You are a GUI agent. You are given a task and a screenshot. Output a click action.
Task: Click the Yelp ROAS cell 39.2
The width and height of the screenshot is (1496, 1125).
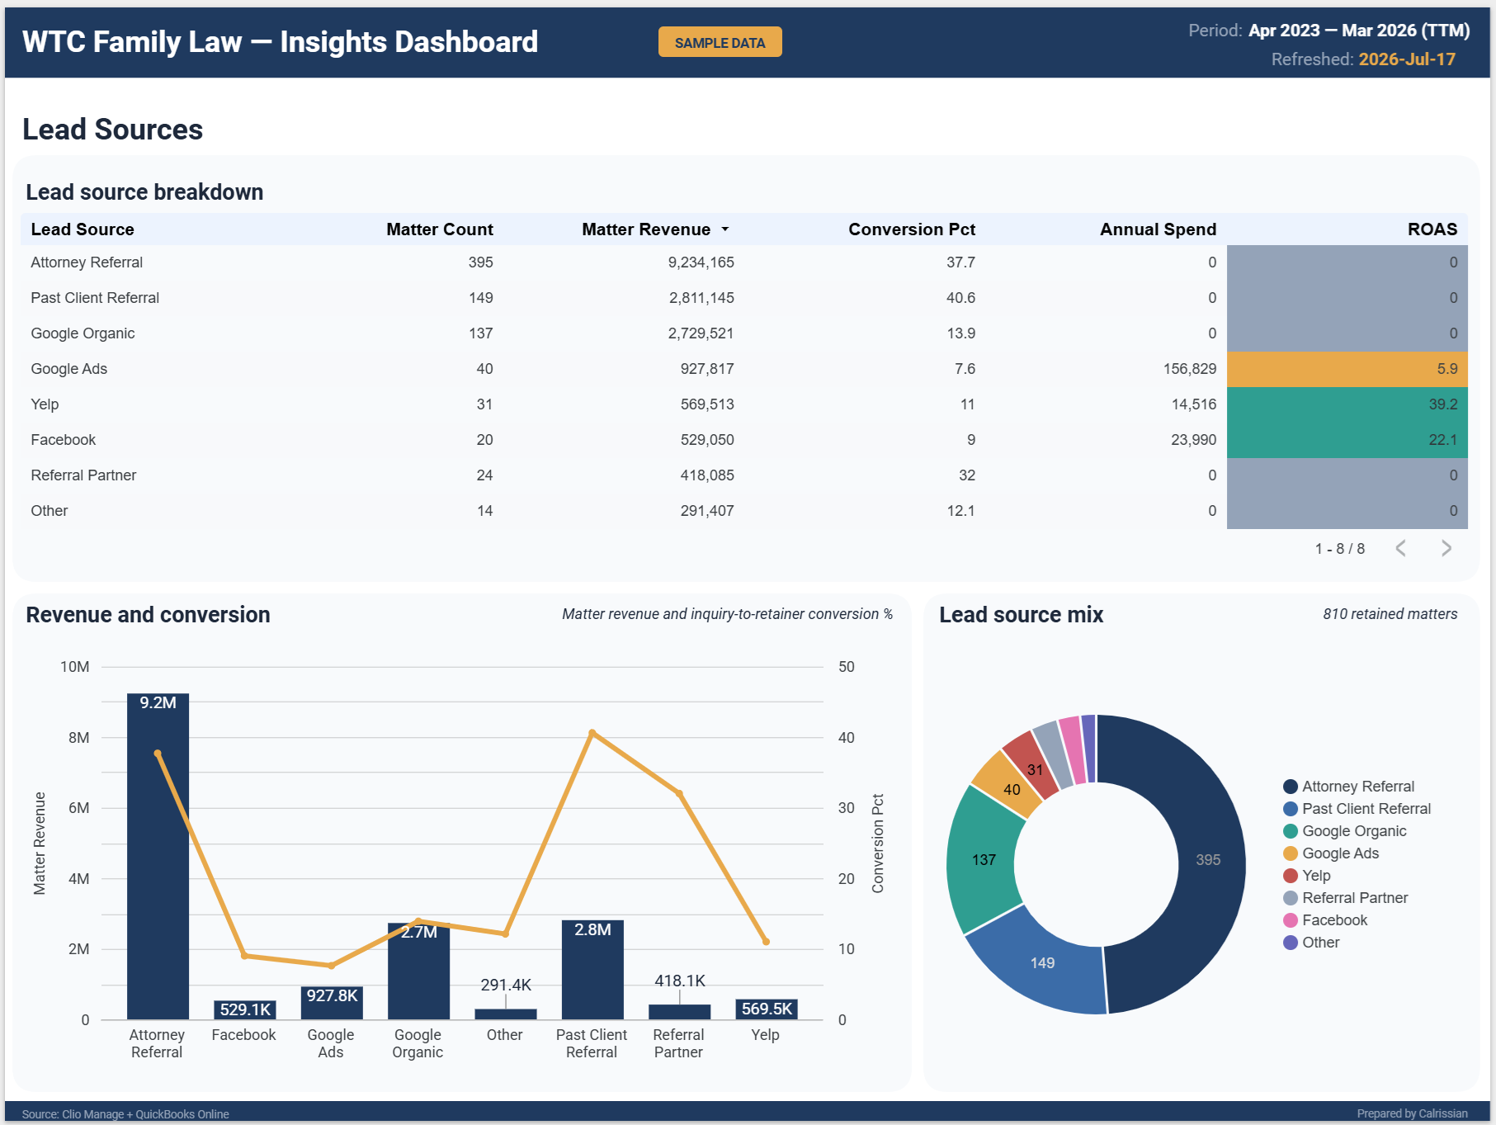pos(1347,404)
